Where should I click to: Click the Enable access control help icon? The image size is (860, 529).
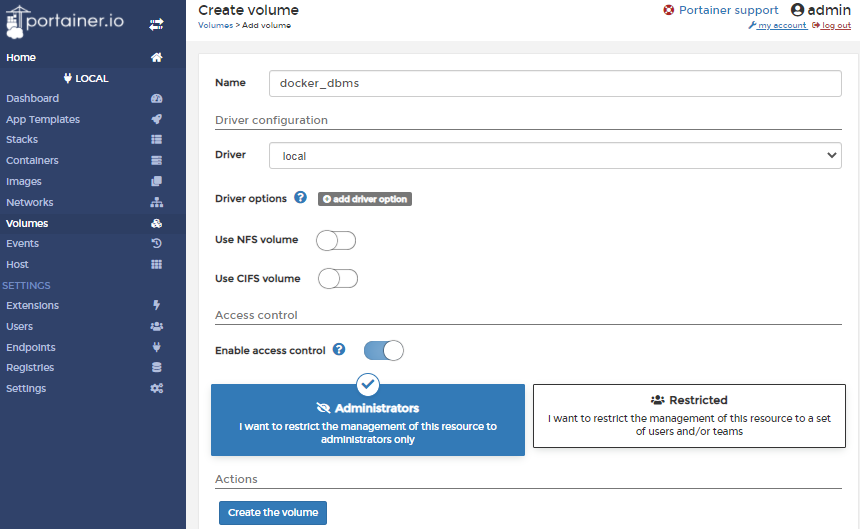pos(339,349)
